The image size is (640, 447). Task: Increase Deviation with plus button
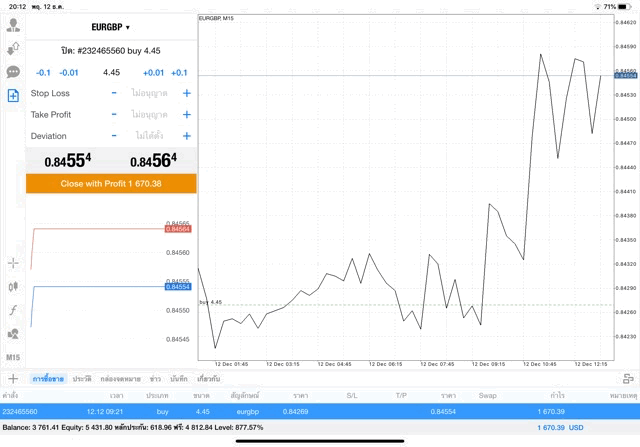click(x=187, y=136)
